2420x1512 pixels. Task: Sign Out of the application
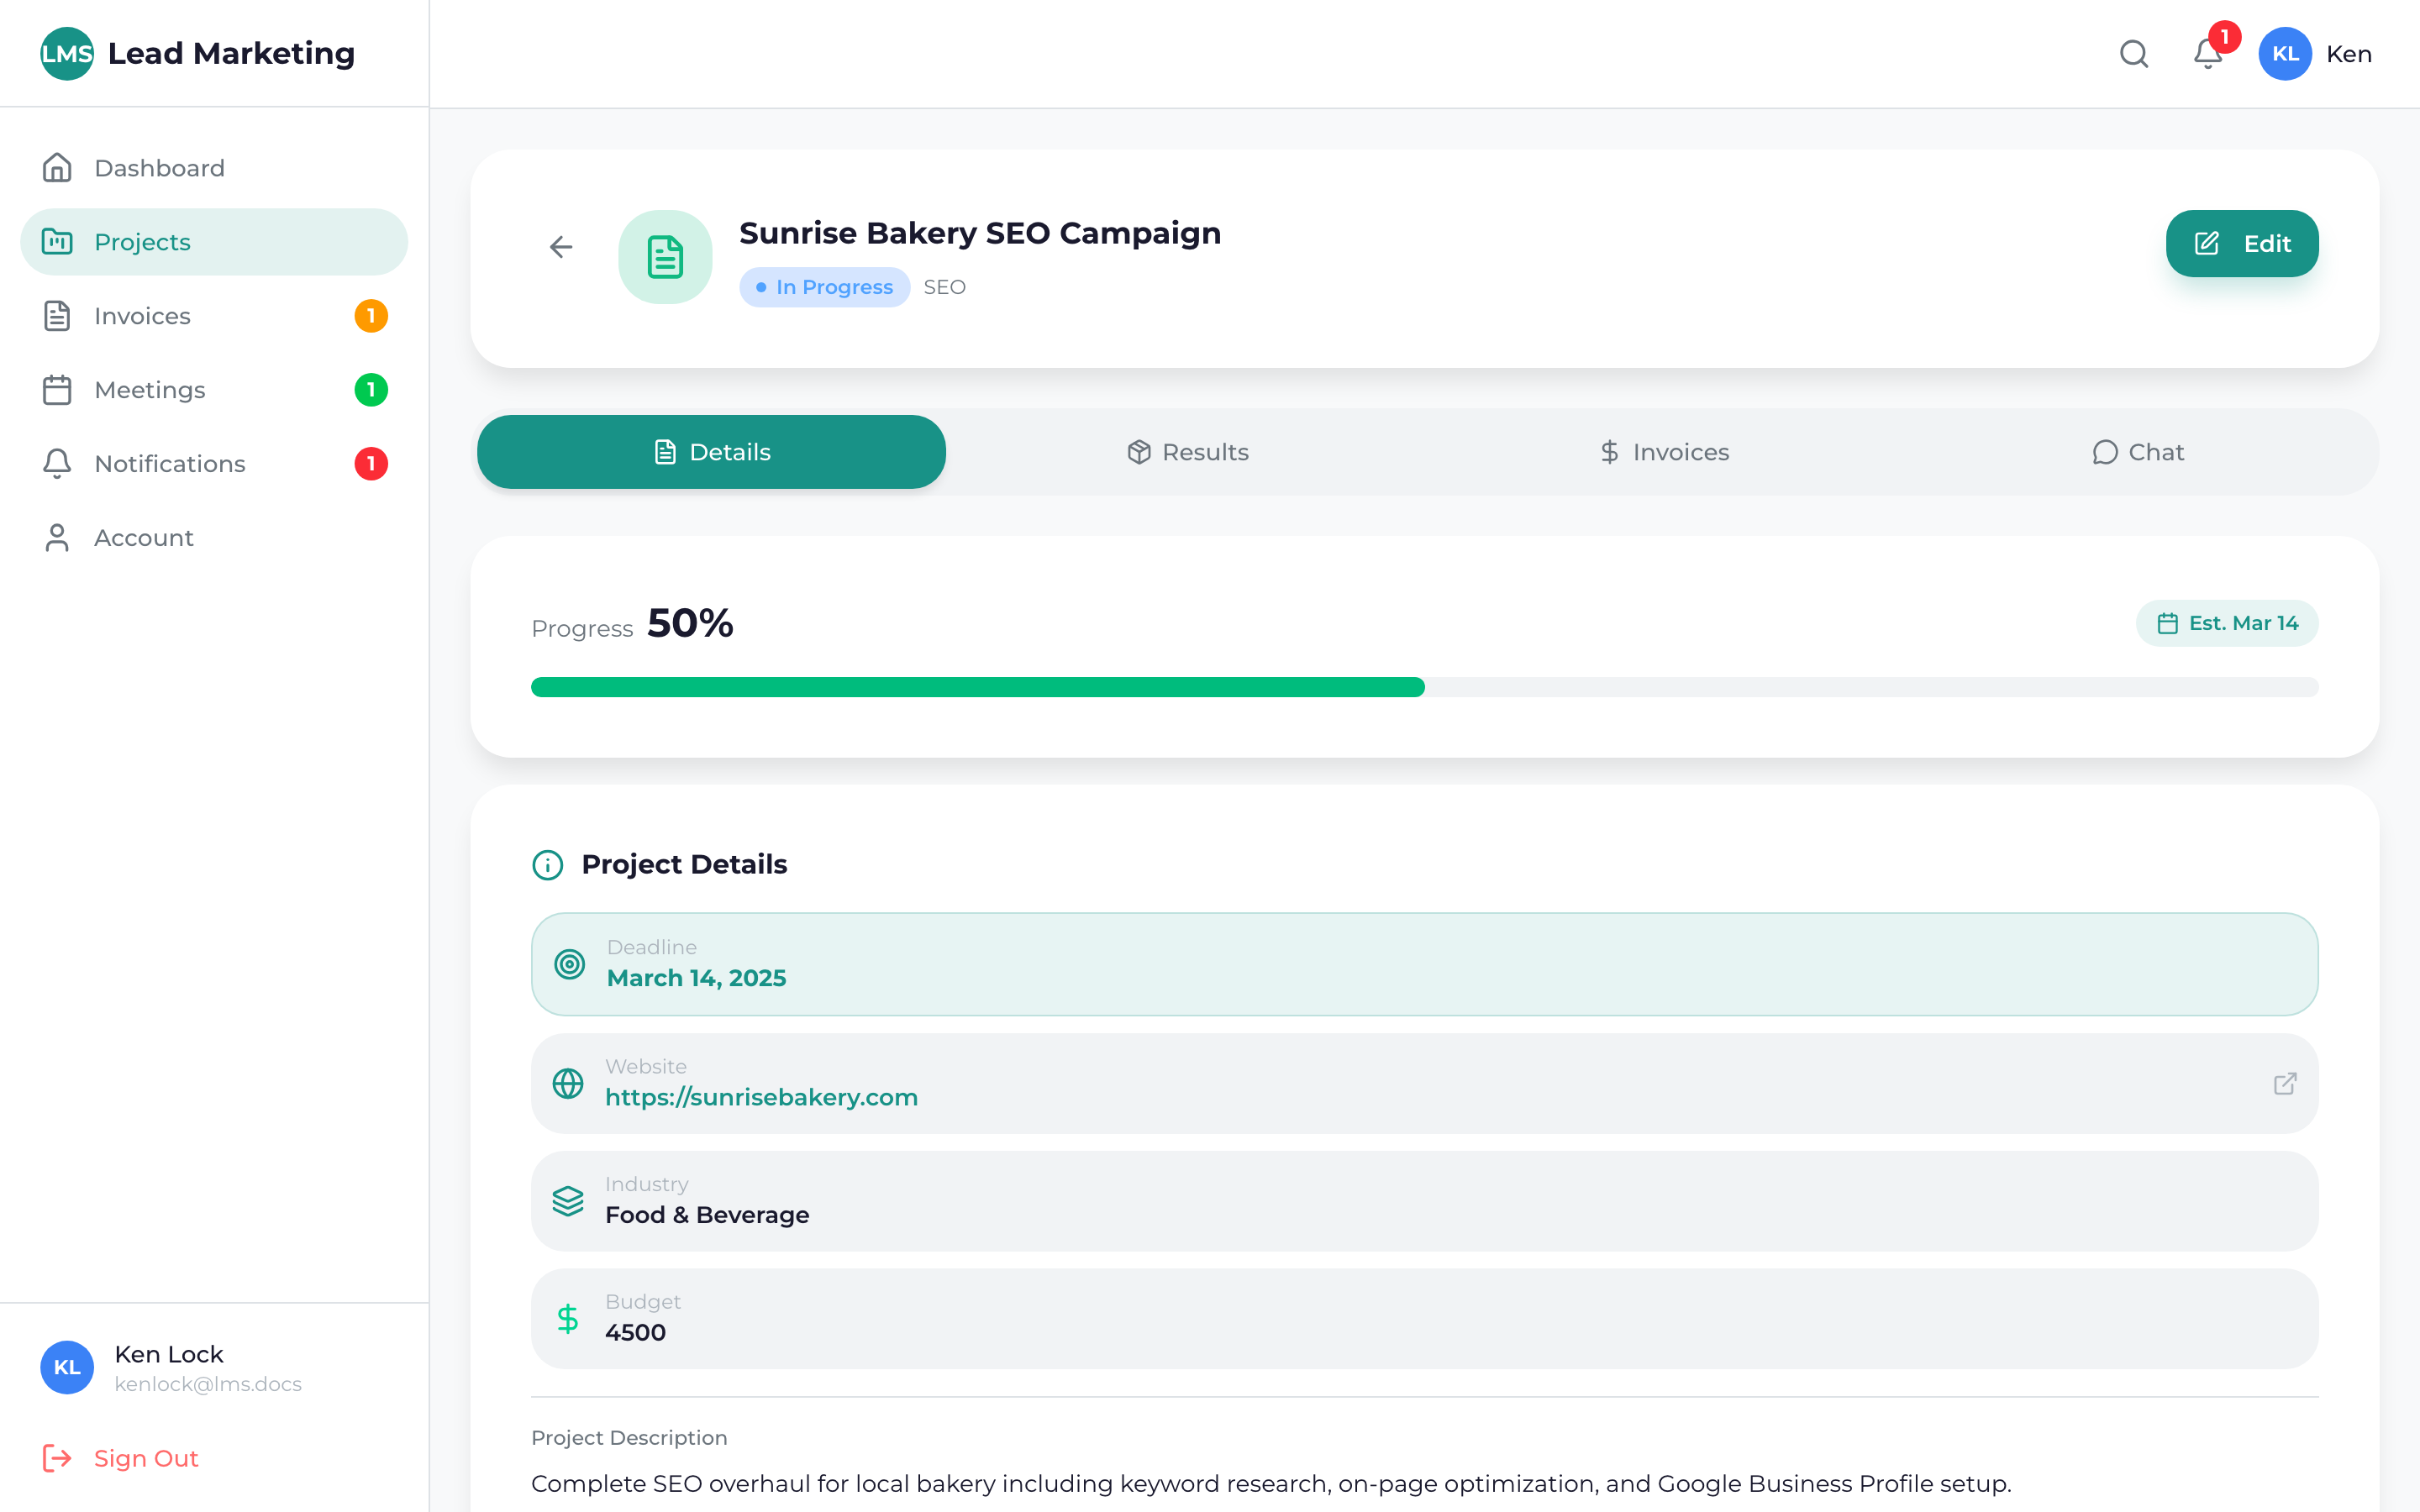pyautogui.click(x=145, y=1458)
